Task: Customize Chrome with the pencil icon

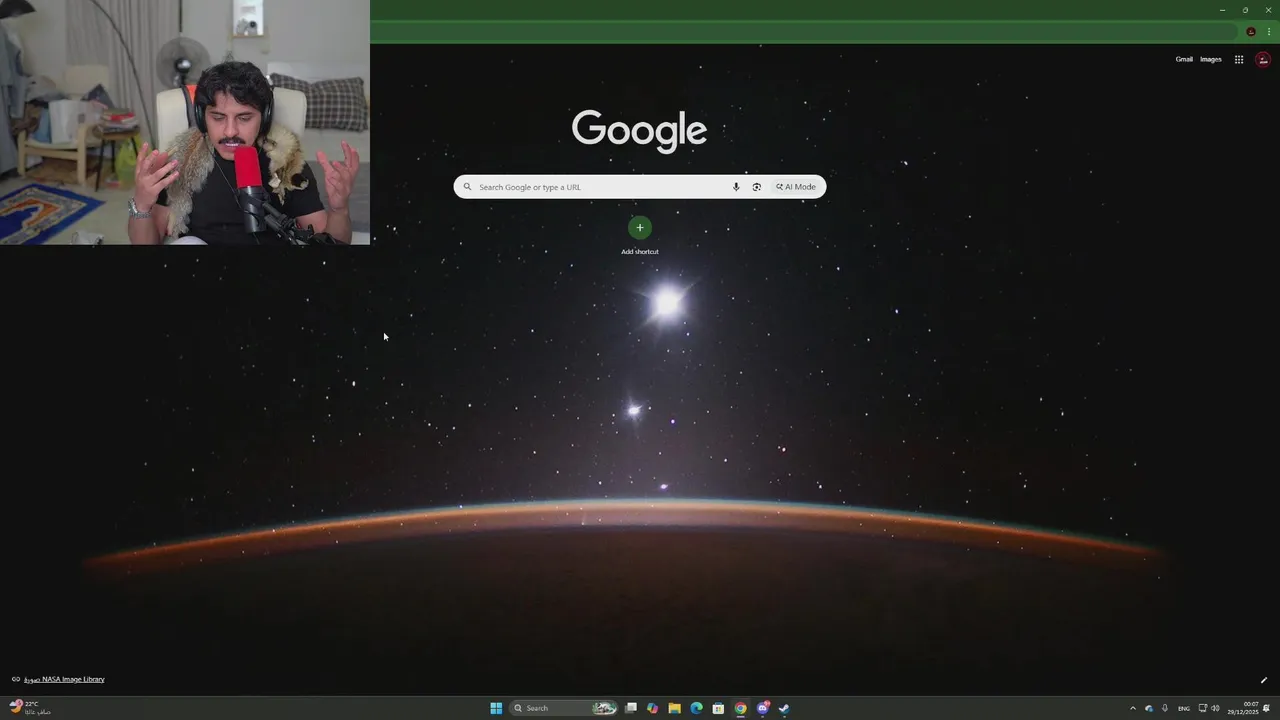Action: 1263,680
